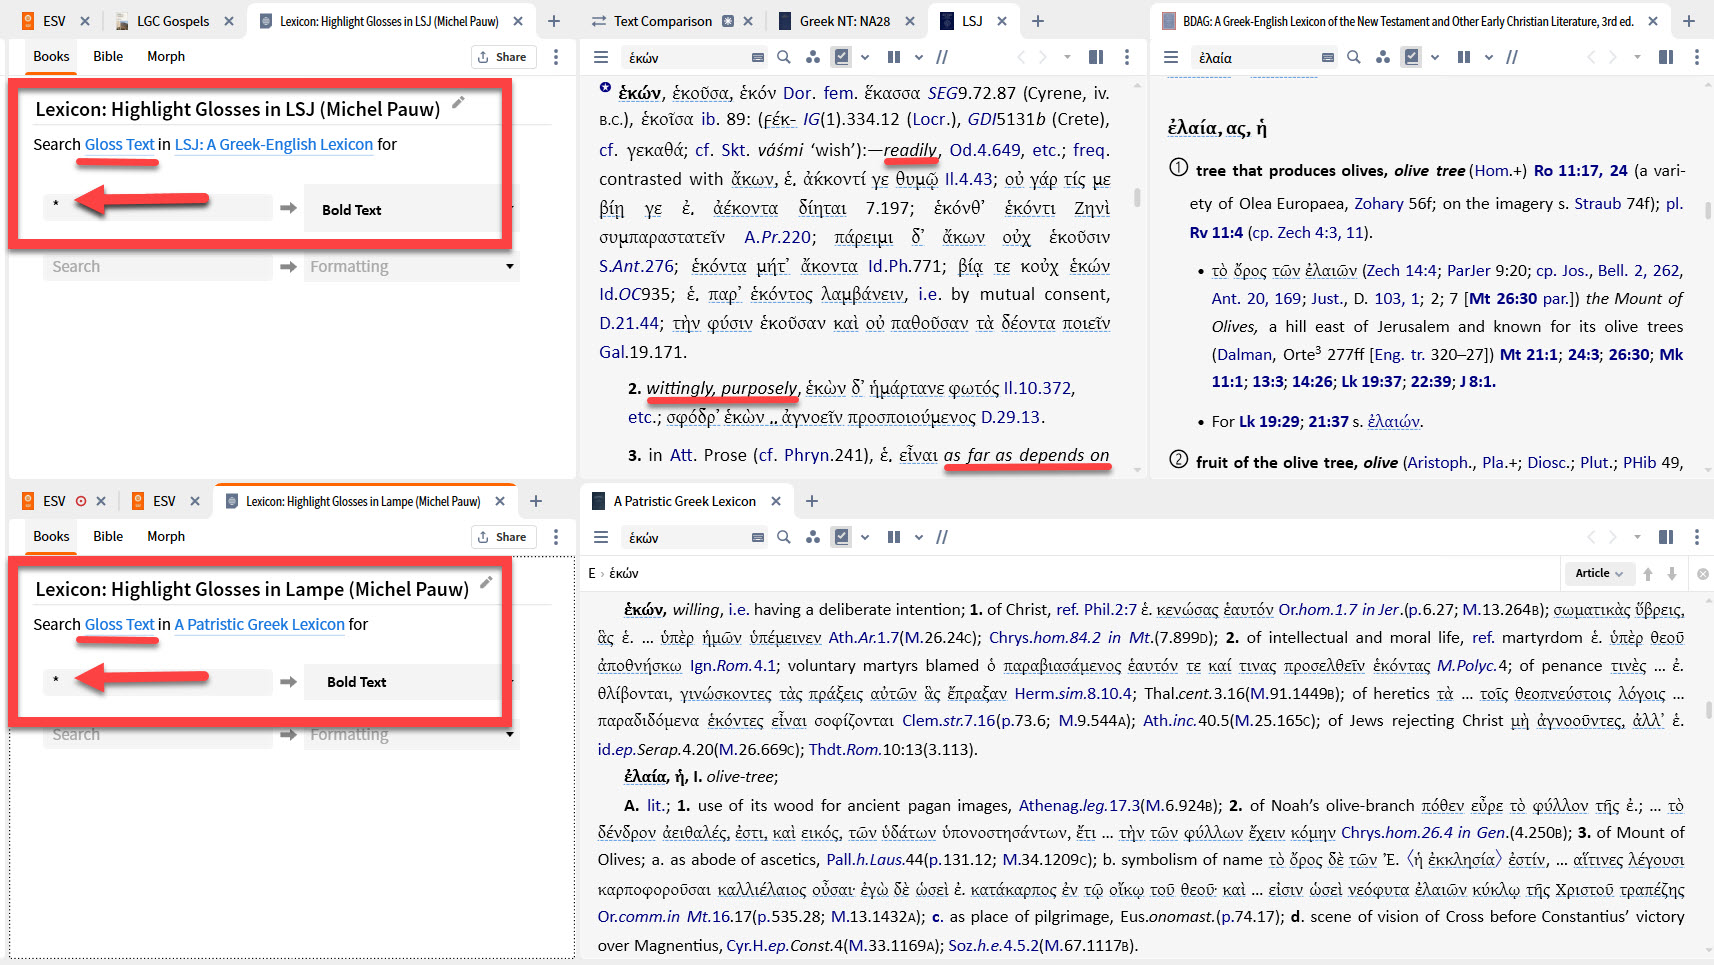The width and height of the screenshot is (1714, 965).
Task: Click pencil icon to rename LSJ filter
Action: point(458,103)
